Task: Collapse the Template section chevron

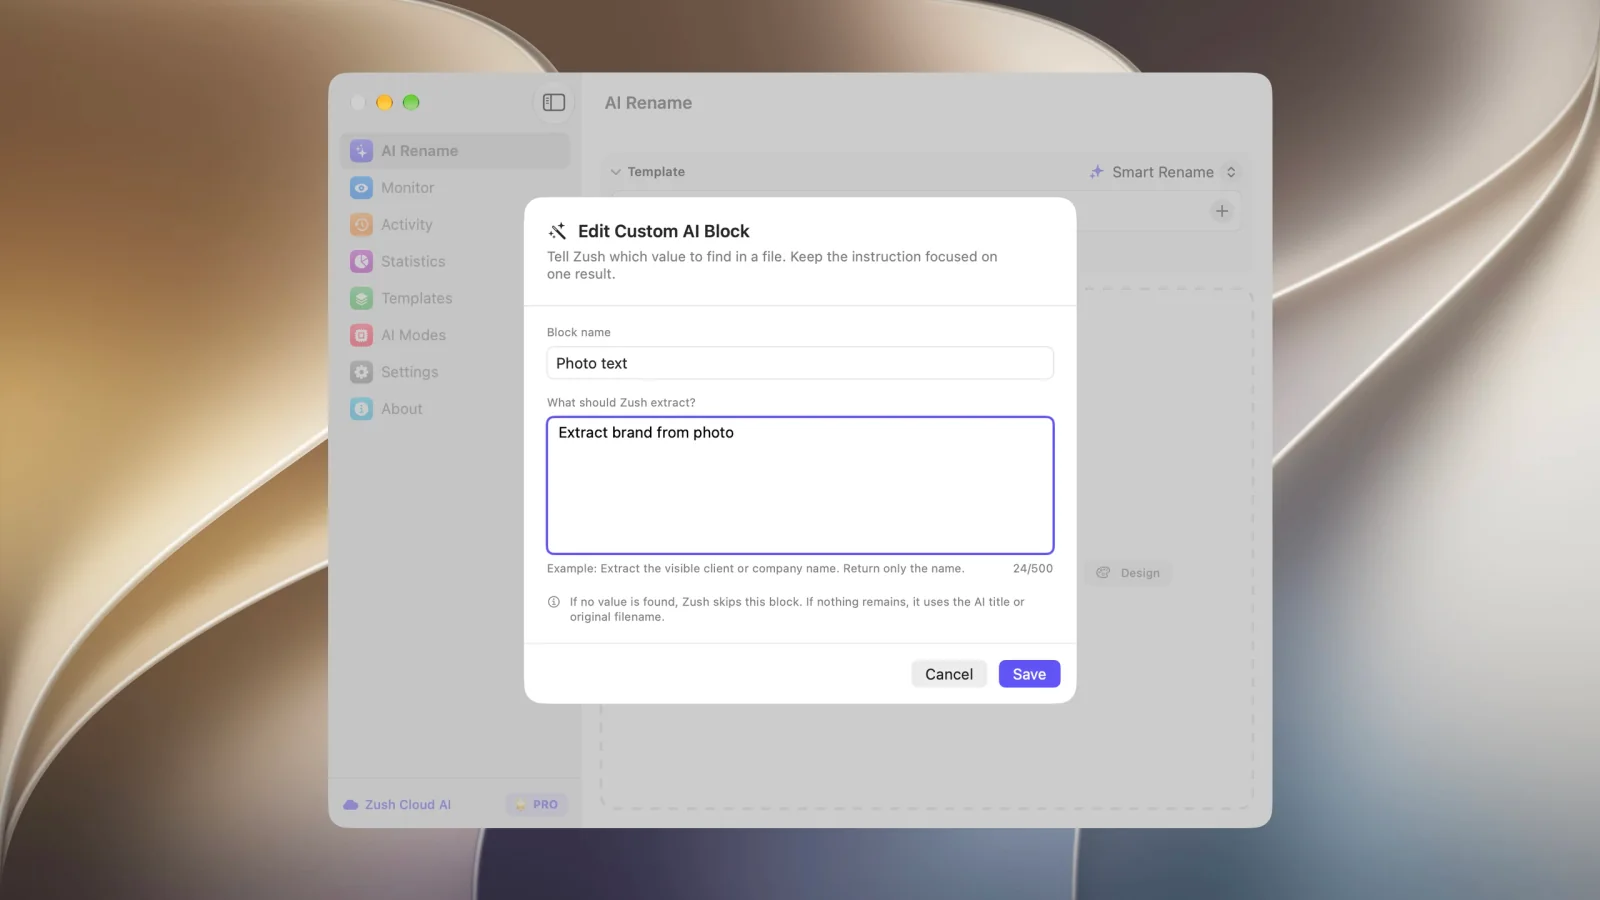Action: pos(616,172)
